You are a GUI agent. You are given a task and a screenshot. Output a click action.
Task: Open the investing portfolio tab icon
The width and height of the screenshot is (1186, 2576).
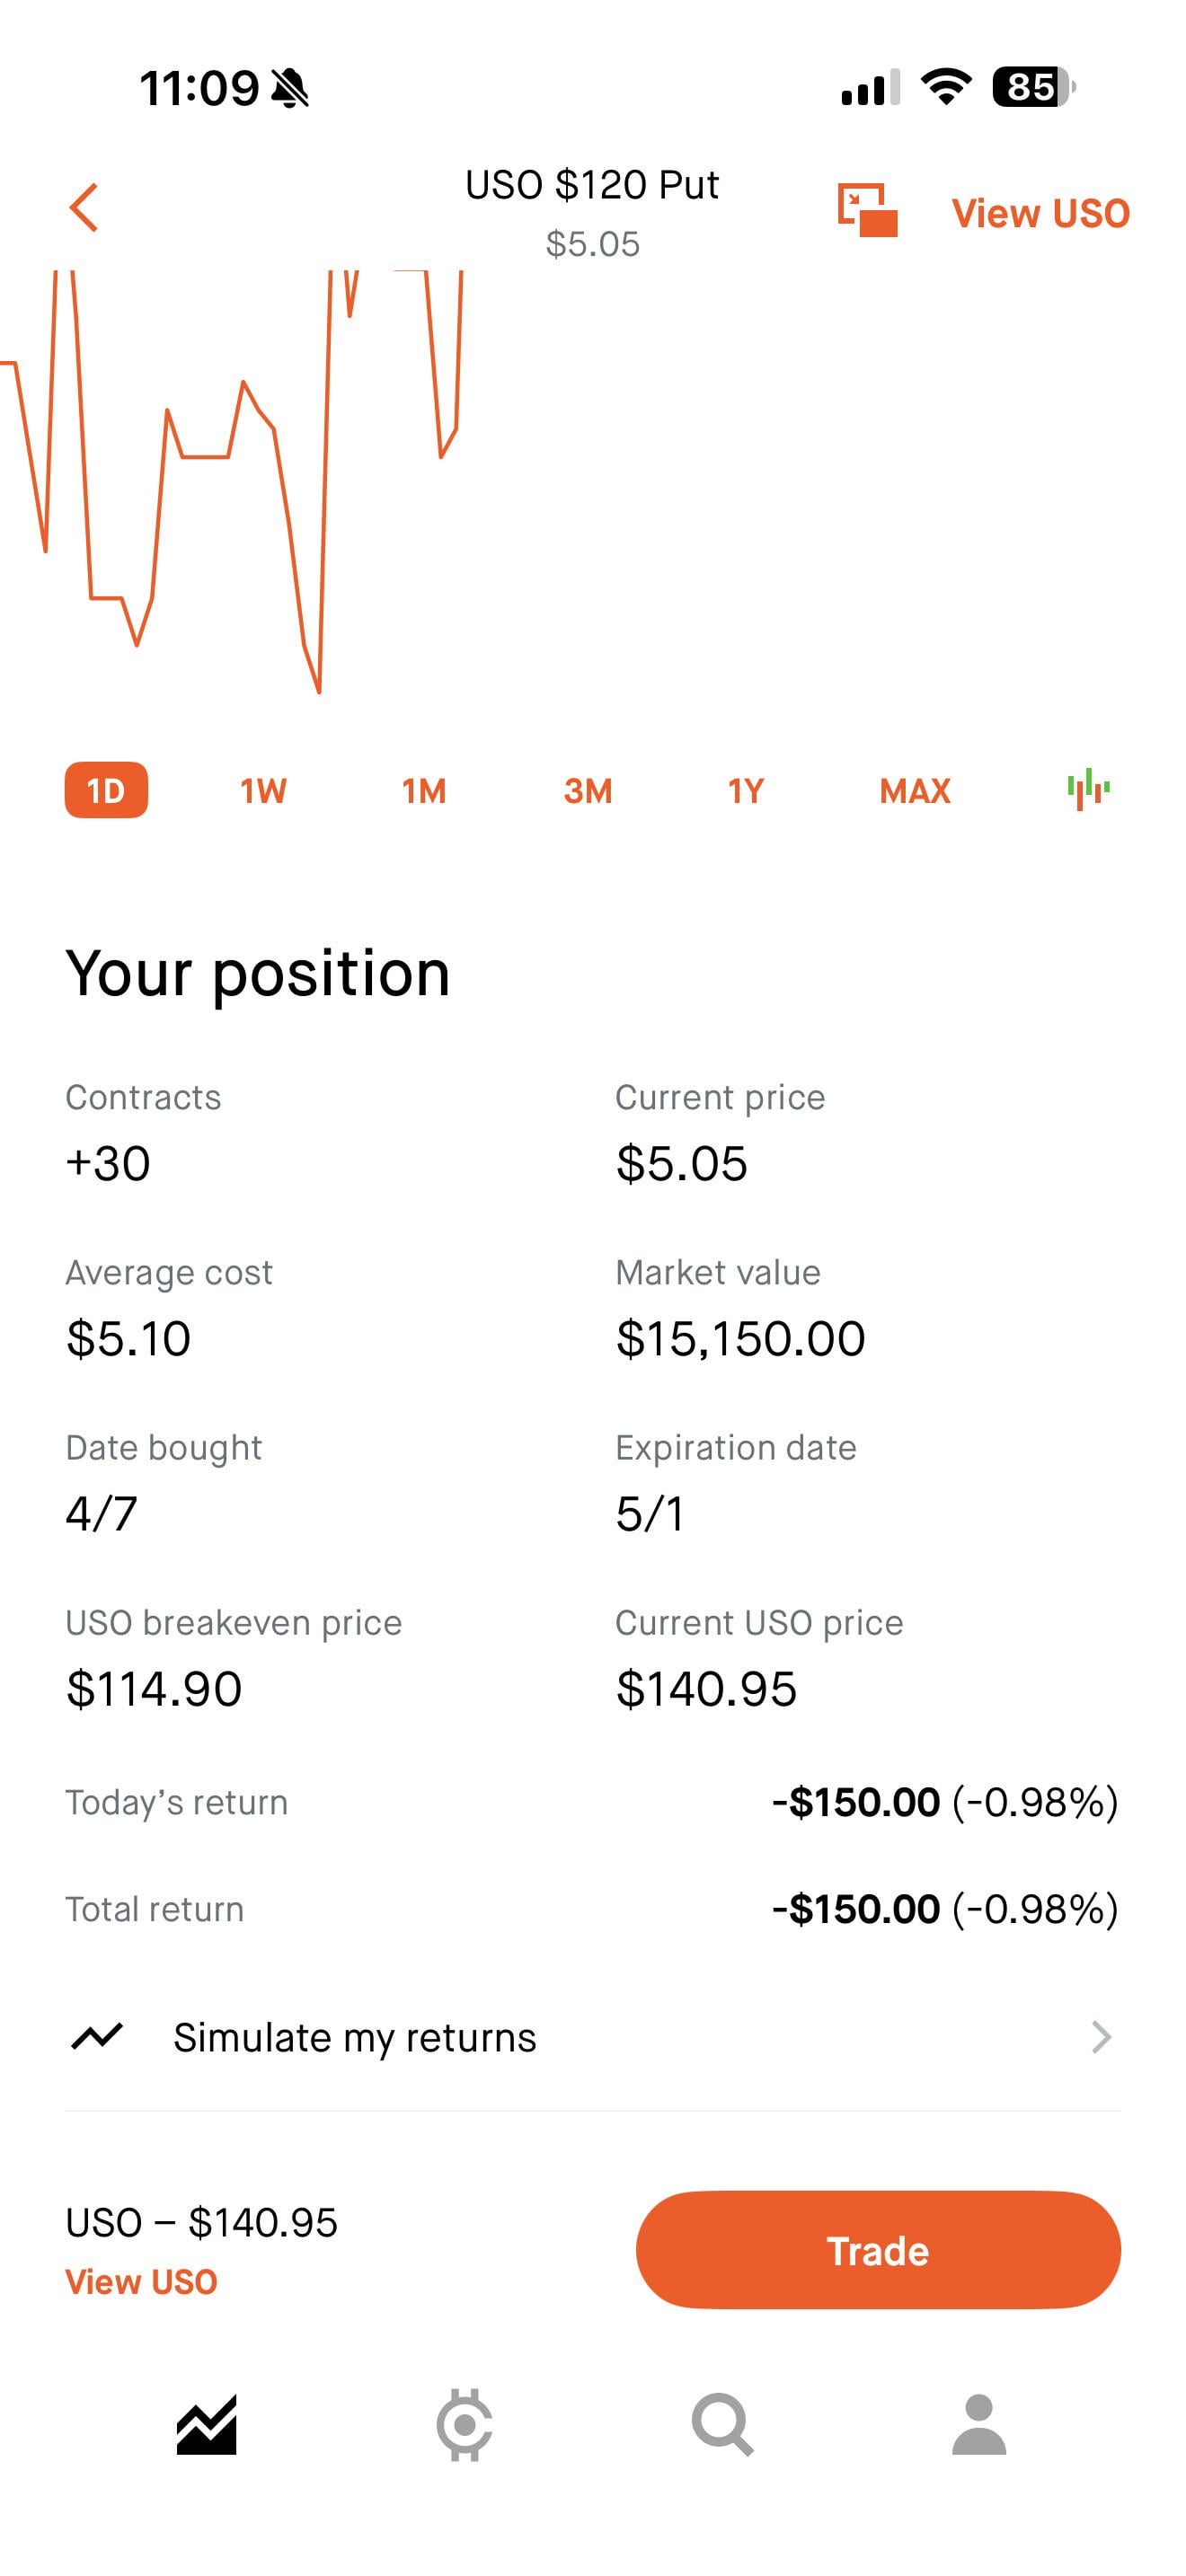point(206,2424)
